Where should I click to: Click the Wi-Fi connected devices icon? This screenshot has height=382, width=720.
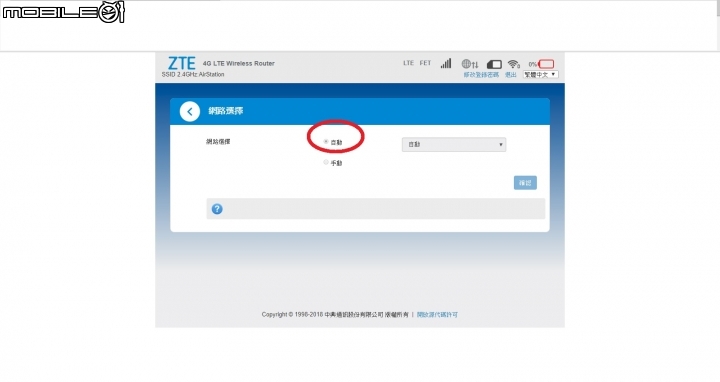[x=514, y=64]
